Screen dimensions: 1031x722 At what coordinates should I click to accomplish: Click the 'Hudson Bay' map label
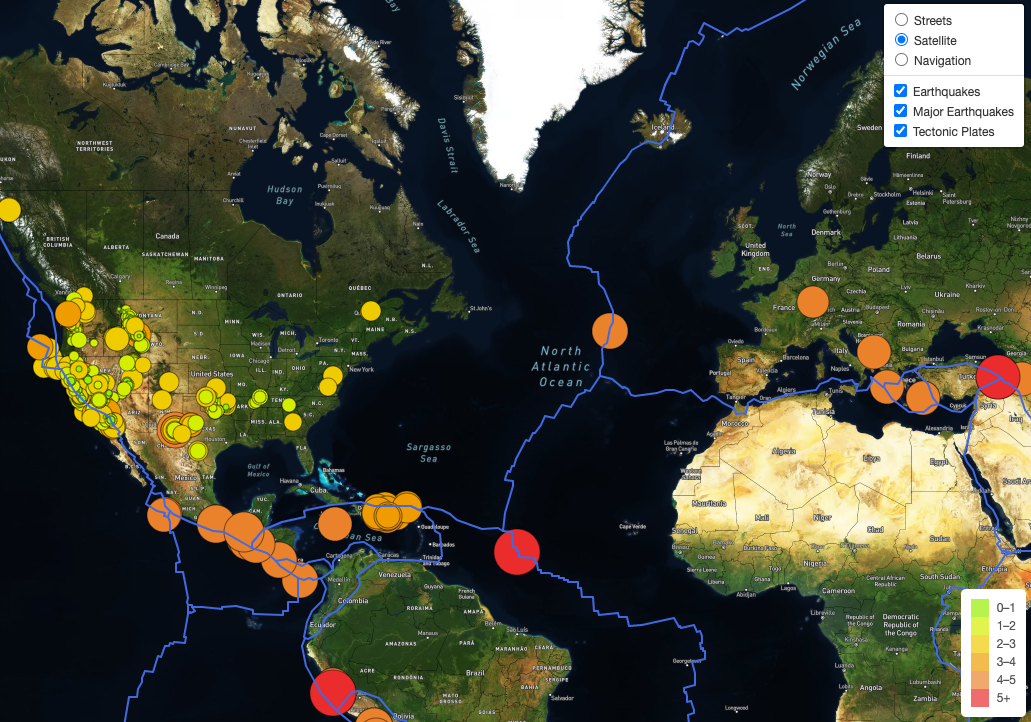point(285,195)
